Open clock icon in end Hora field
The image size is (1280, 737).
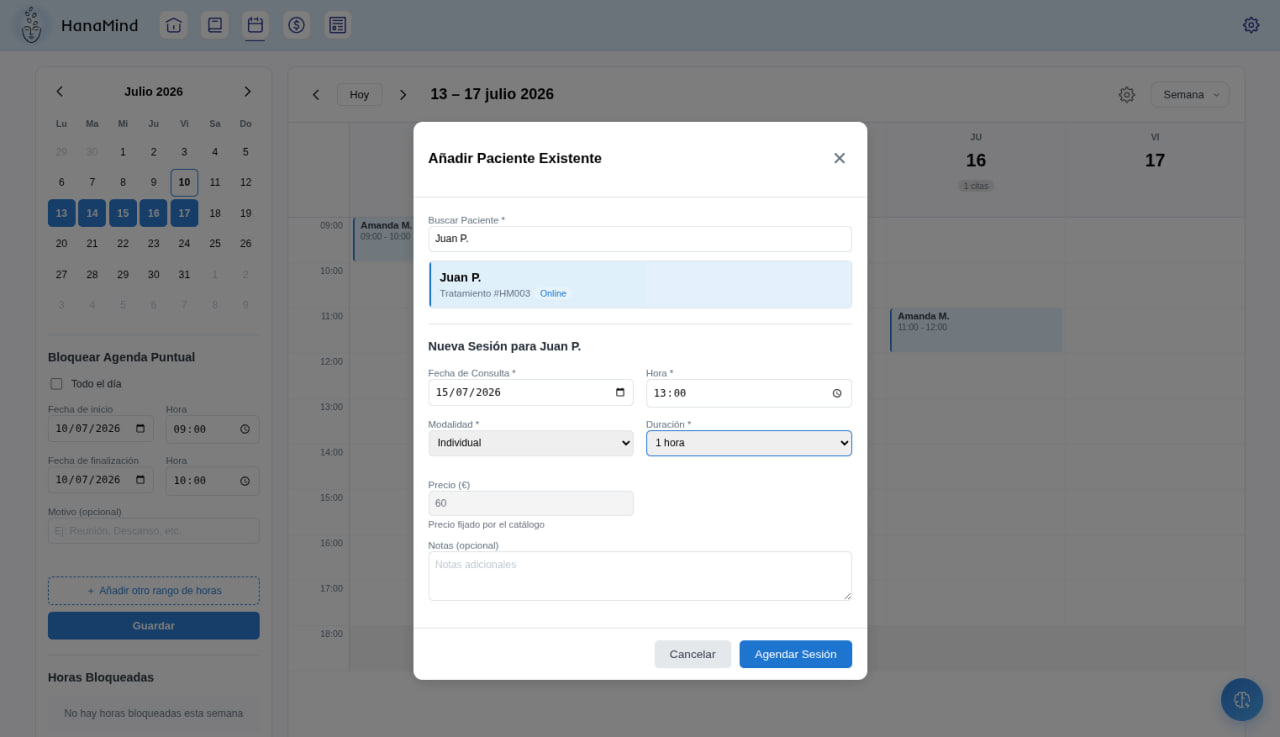(245, 480)
